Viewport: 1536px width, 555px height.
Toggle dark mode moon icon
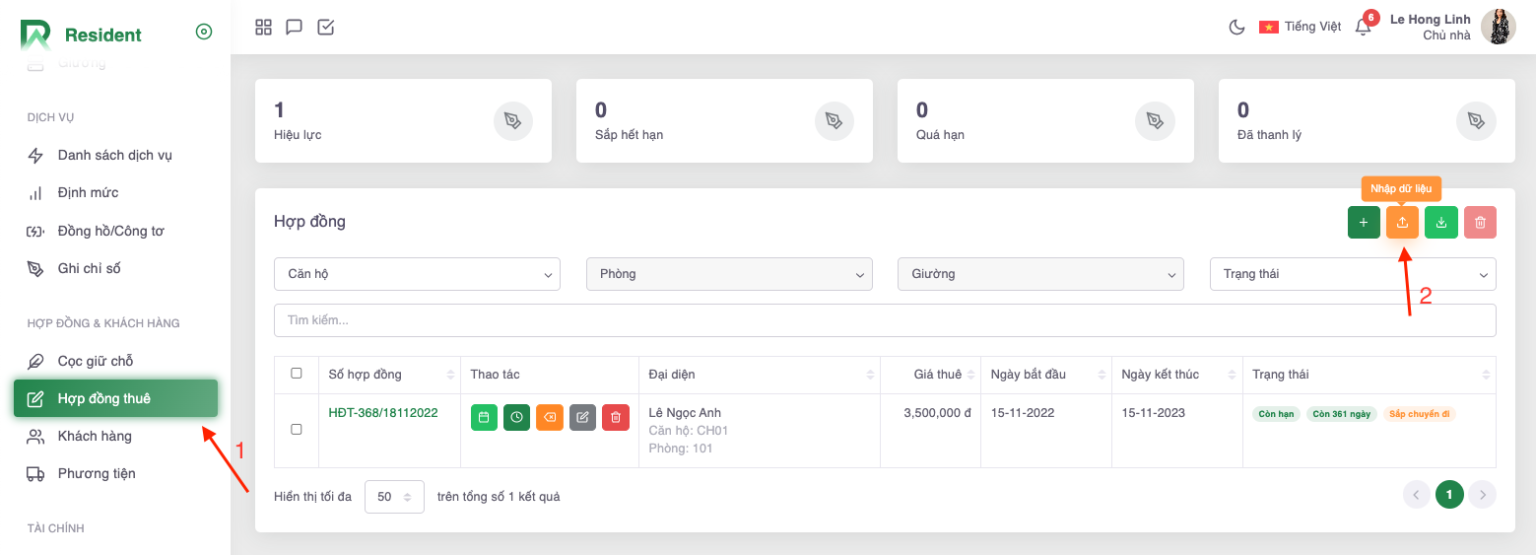click(x=1237, y=27)
